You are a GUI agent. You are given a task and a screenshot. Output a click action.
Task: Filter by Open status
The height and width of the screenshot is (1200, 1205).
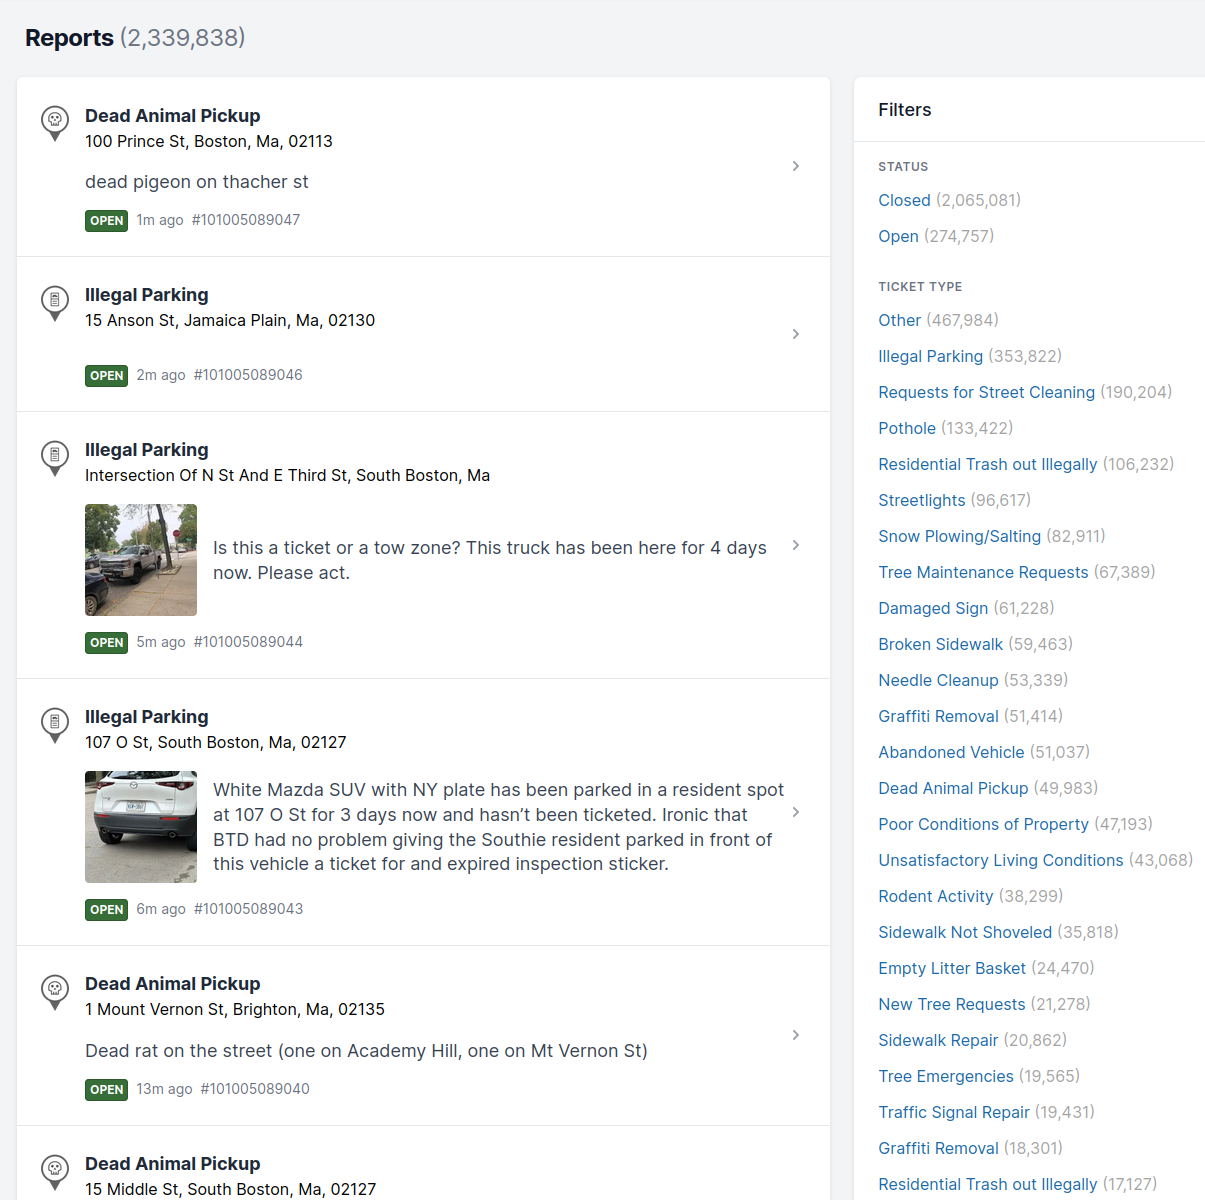(x=898, y=236)
